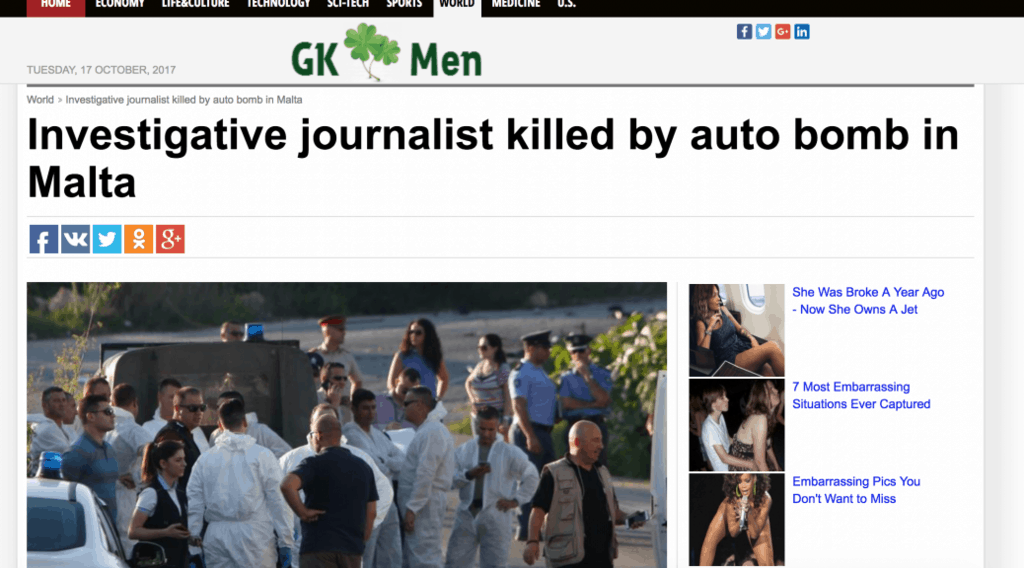
Task: Open the site's LinkedIn page from header
Action: (802, 31)
